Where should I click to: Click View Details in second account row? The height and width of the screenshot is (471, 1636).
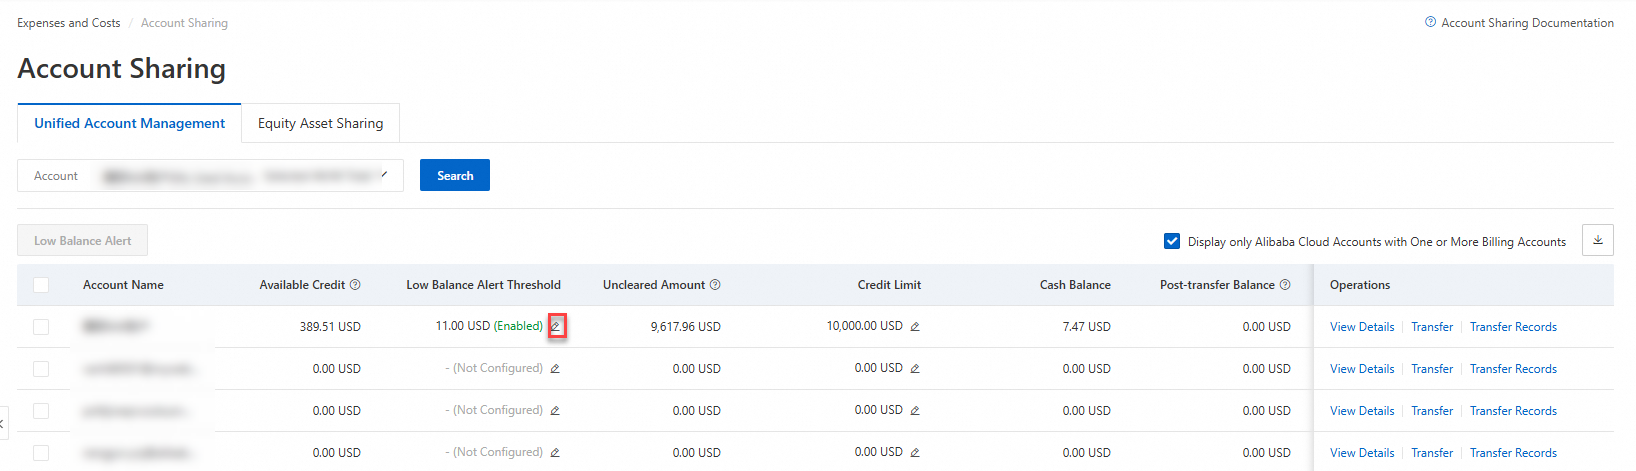[x=1362, y=369]
